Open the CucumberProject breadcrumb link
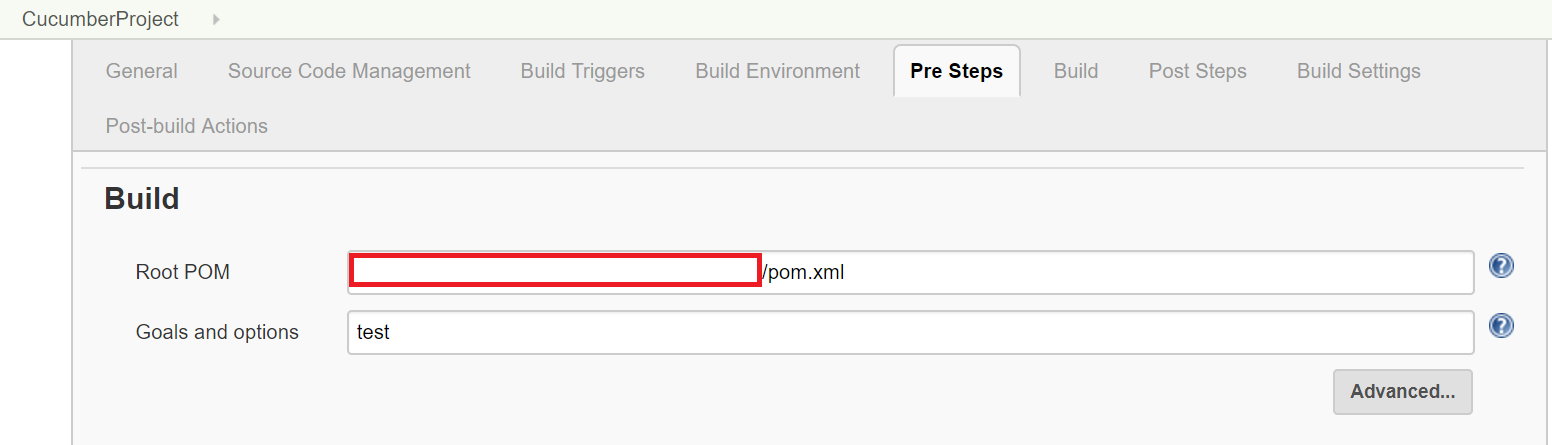Image resolution: width=1552 pixels, height=445 pixels. click(100, 19)
